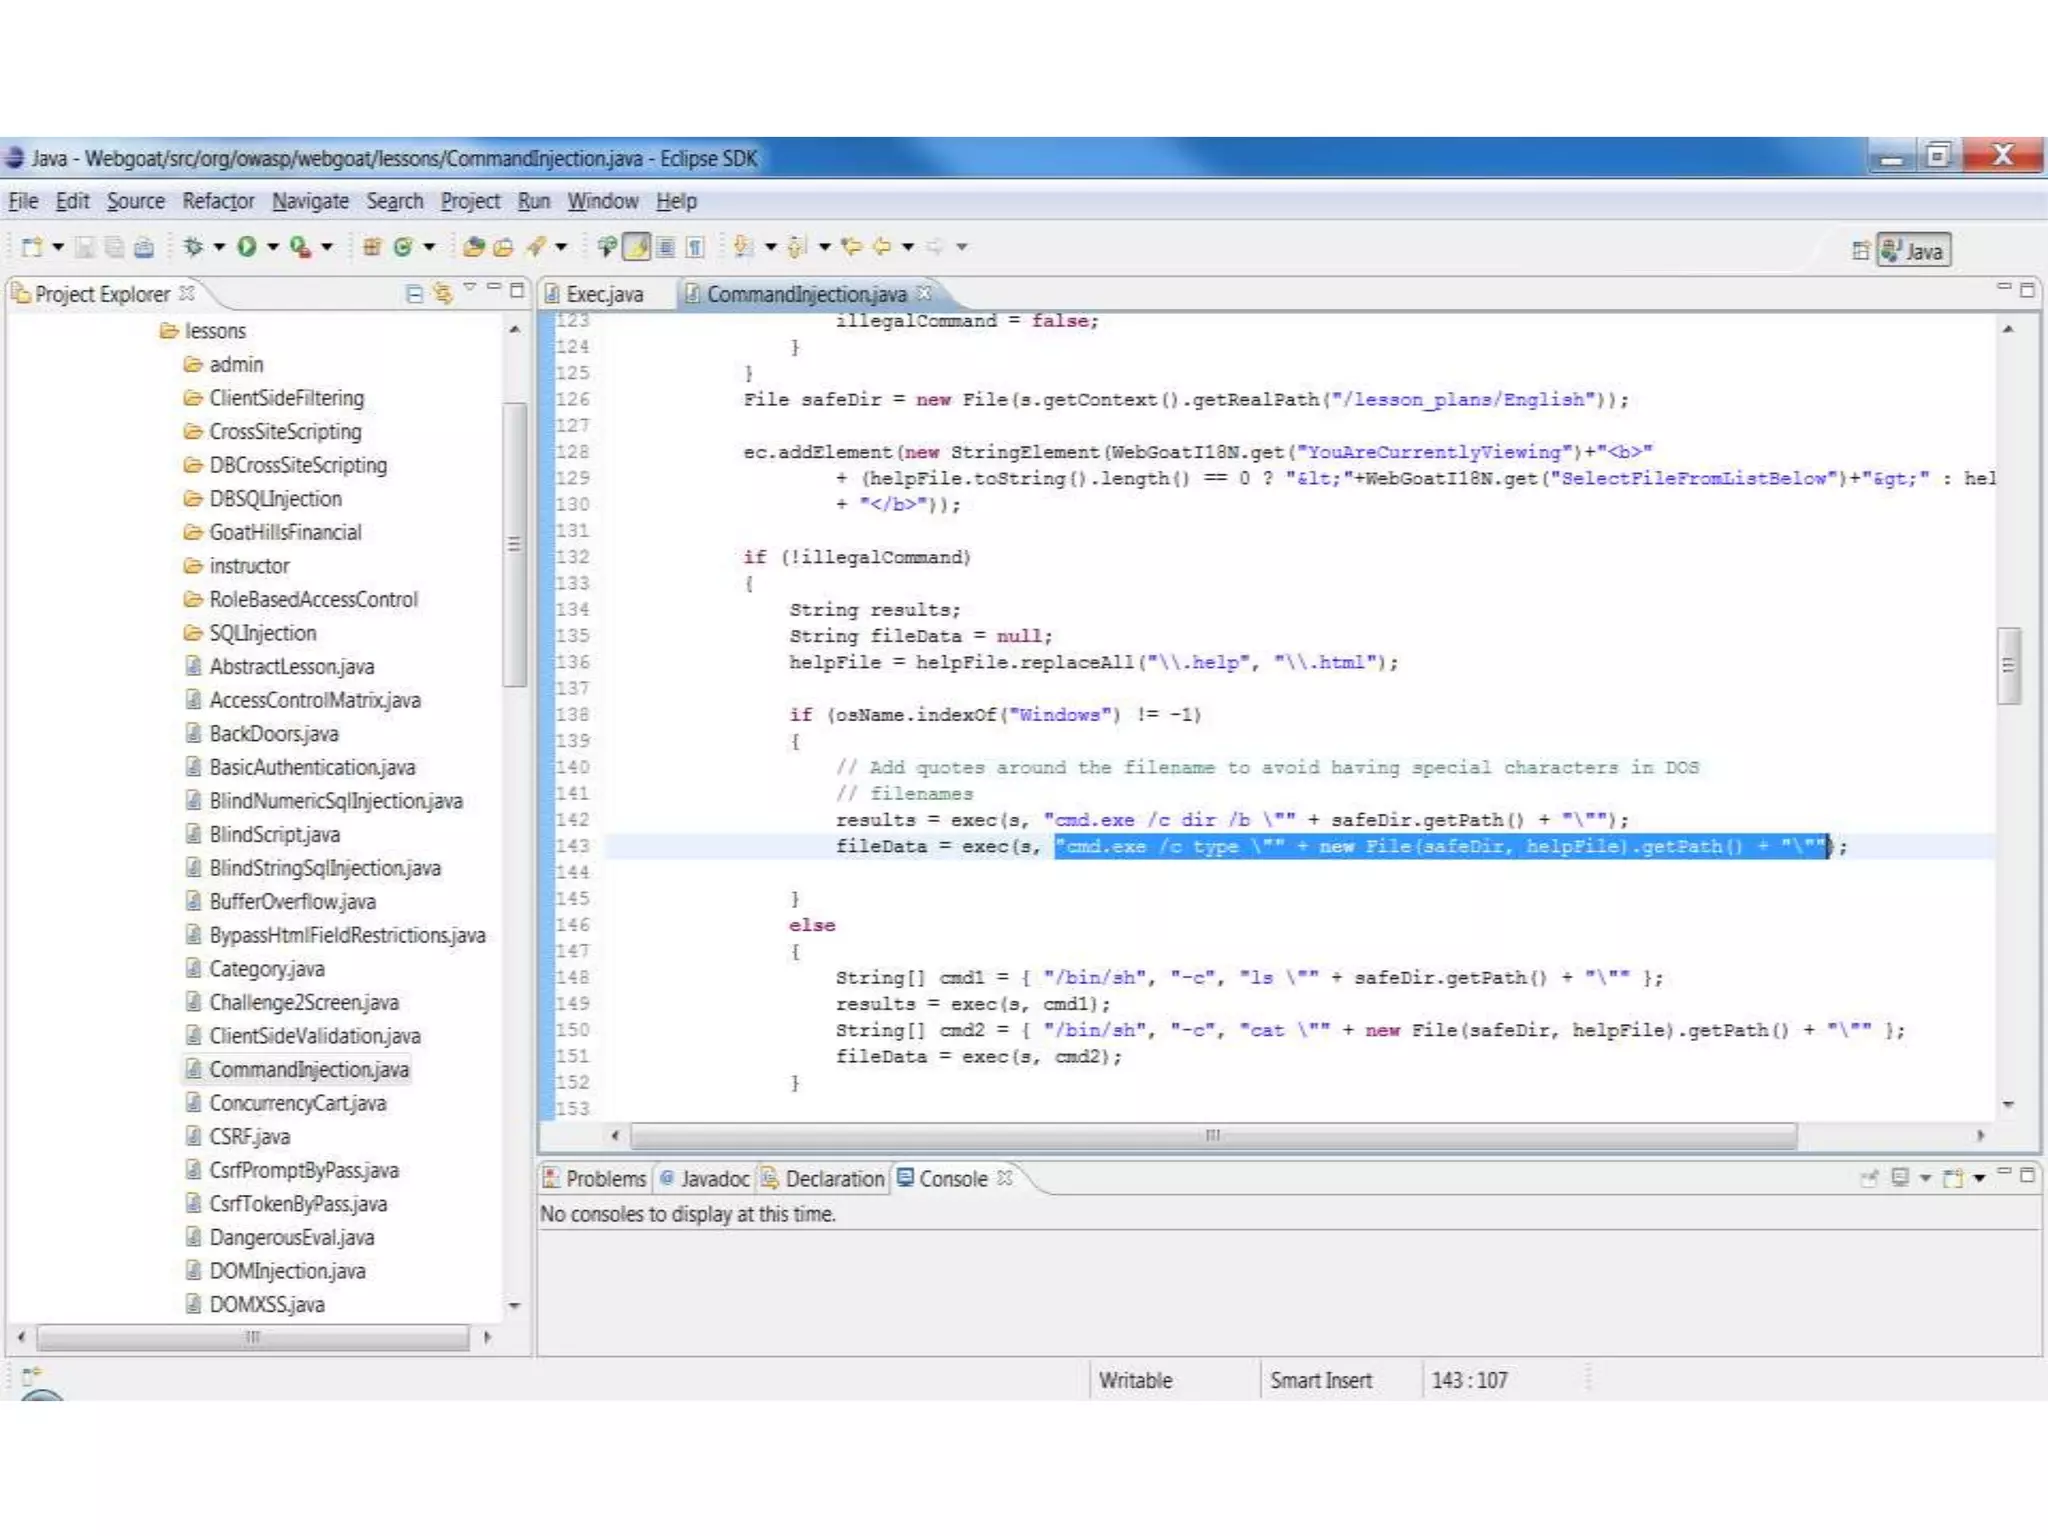Open the Open Perspective icon

[x=1860, y=250]
